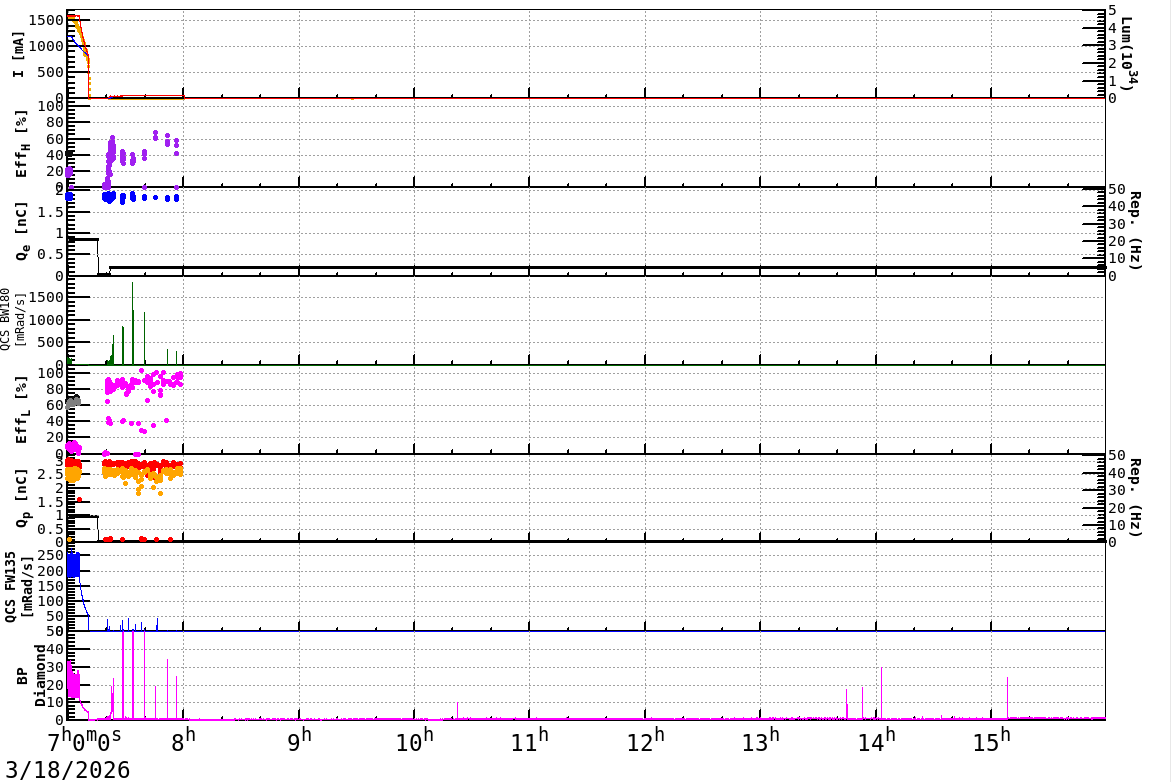Screen dimensions: 1172x782
Task: Click the QCS FW135 axis title
Action: (18, 587)
